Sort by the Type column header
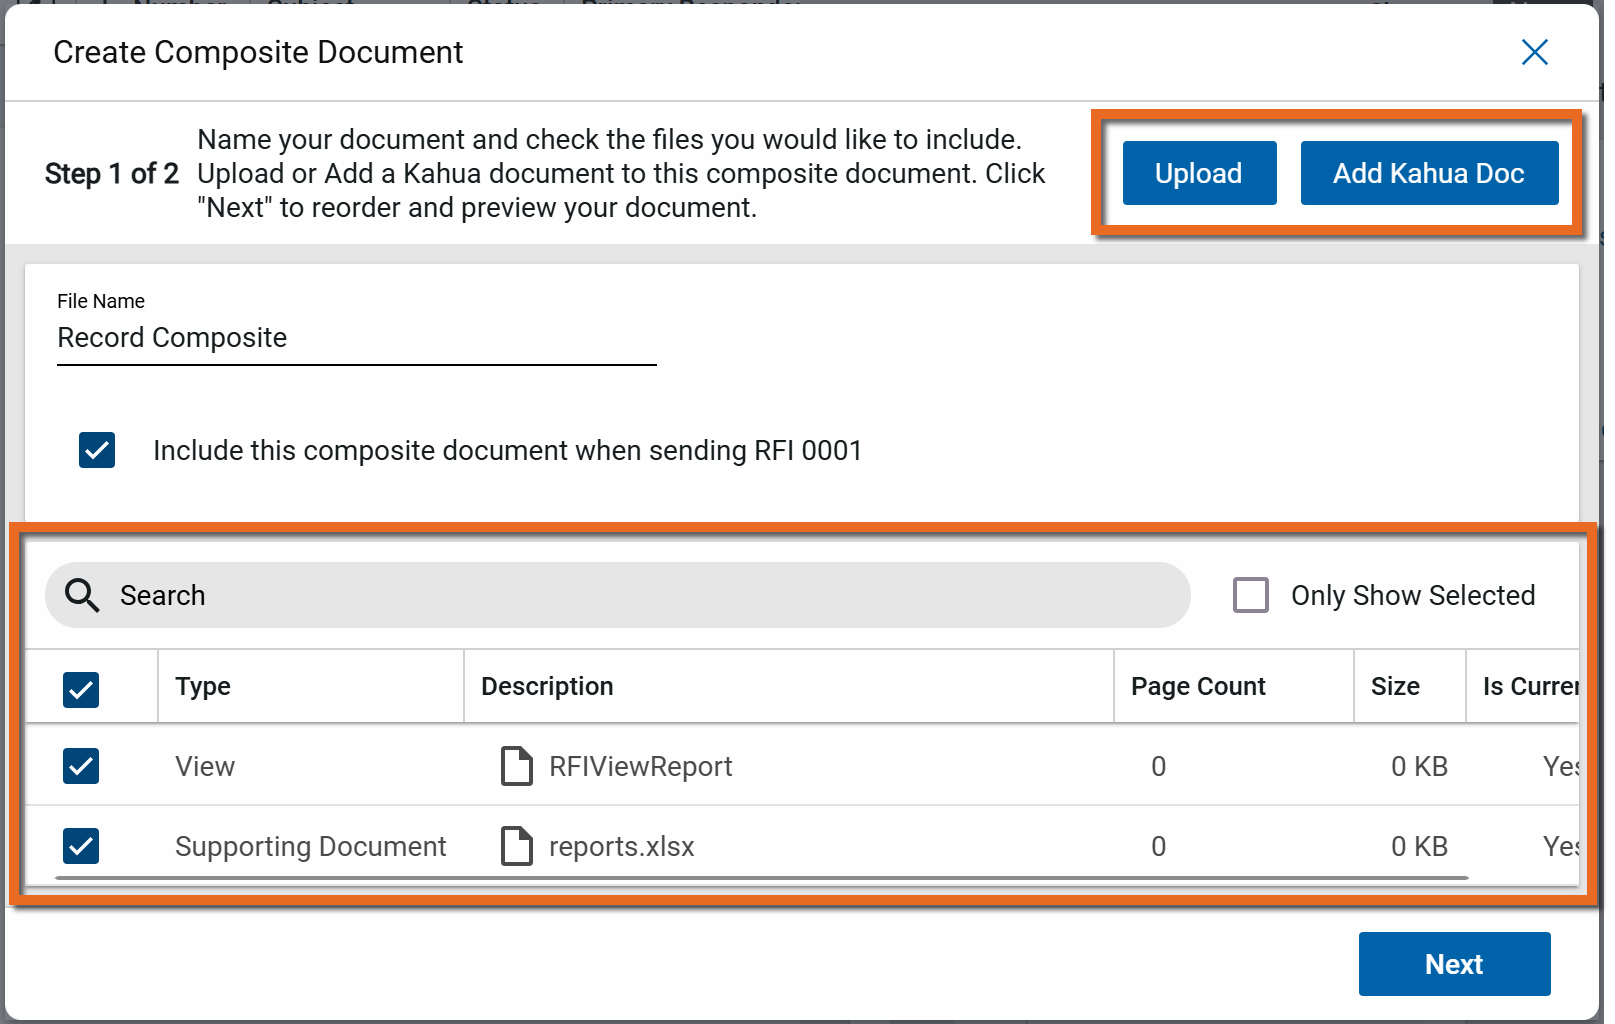 (204, 687)
